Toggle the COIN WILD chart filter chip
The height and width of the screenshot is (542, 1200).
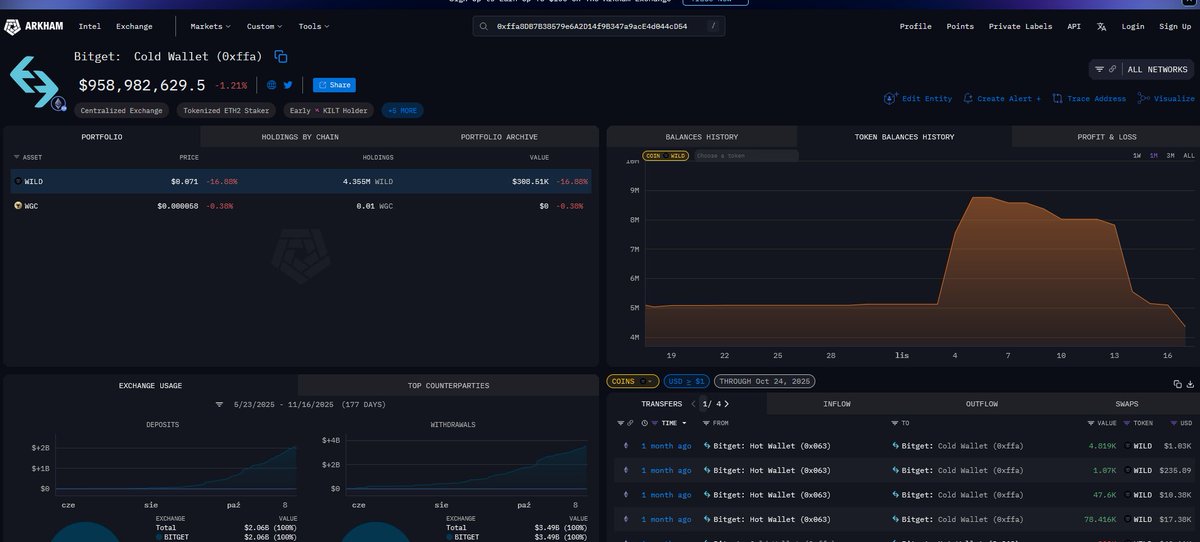pyautogui.click(x=665, y=156)
